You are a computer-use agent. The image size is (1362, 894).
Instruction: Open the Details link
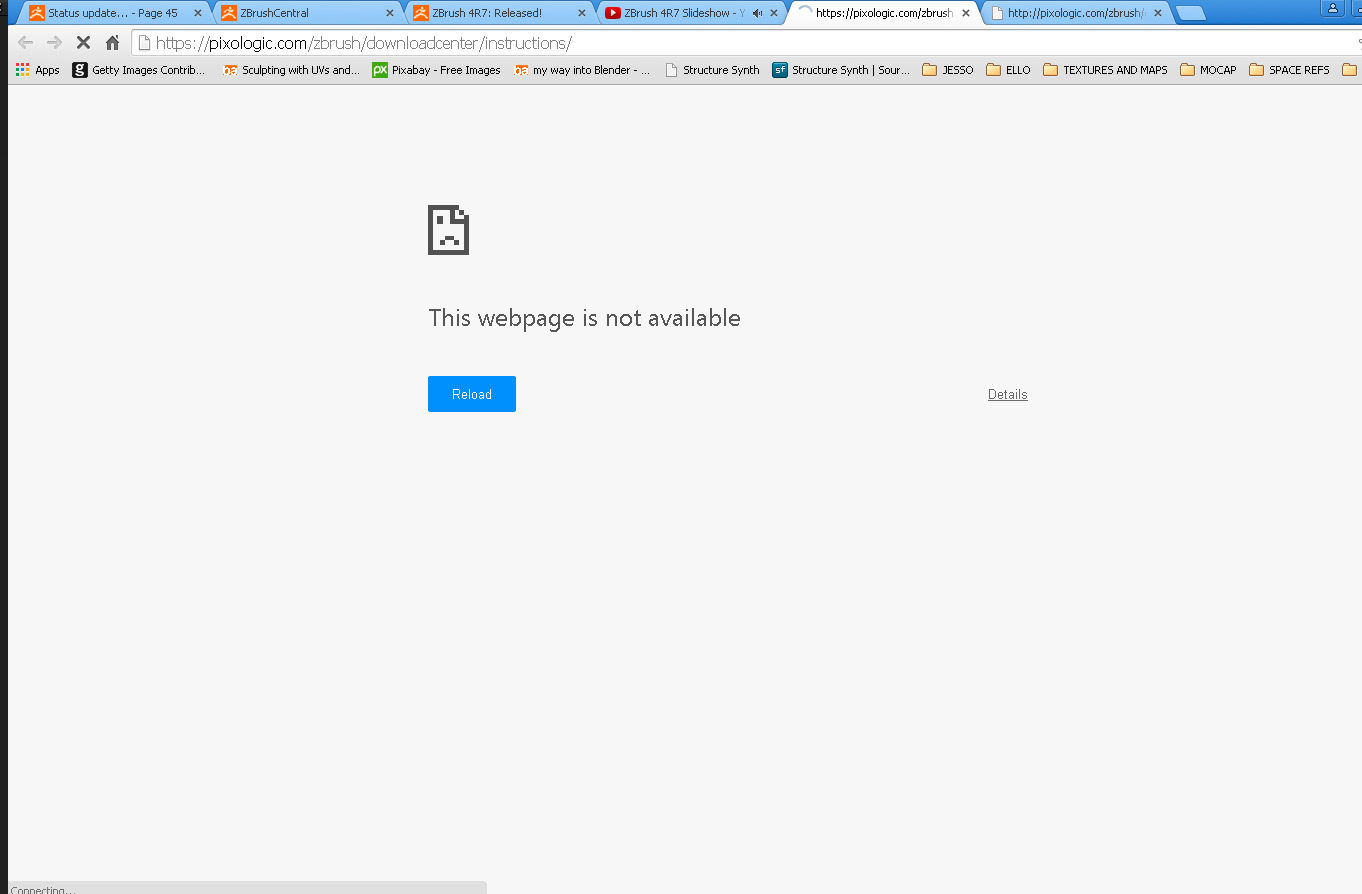[1008, 394]
